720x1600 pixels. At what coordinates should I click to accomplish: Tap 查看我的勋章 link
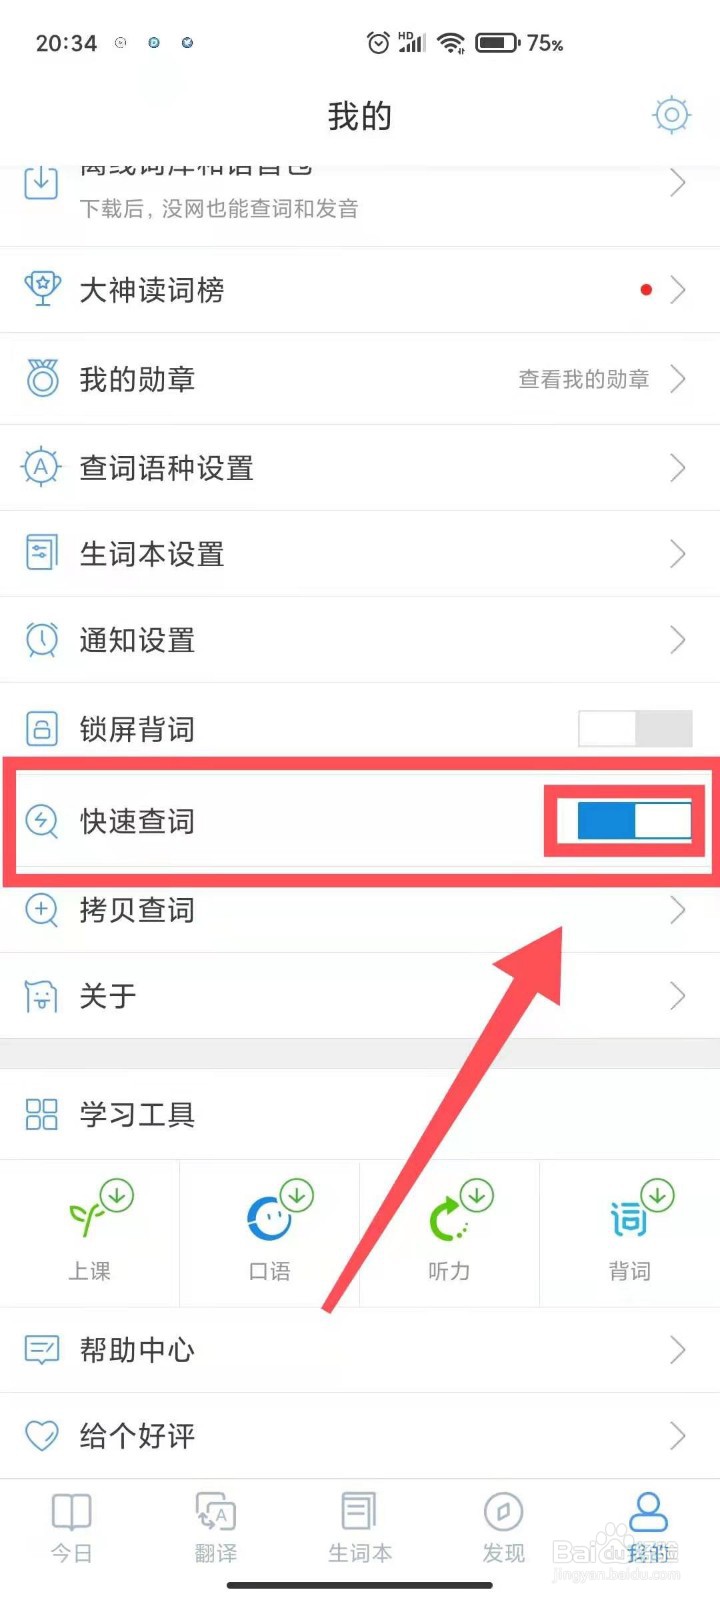[584, 379]
